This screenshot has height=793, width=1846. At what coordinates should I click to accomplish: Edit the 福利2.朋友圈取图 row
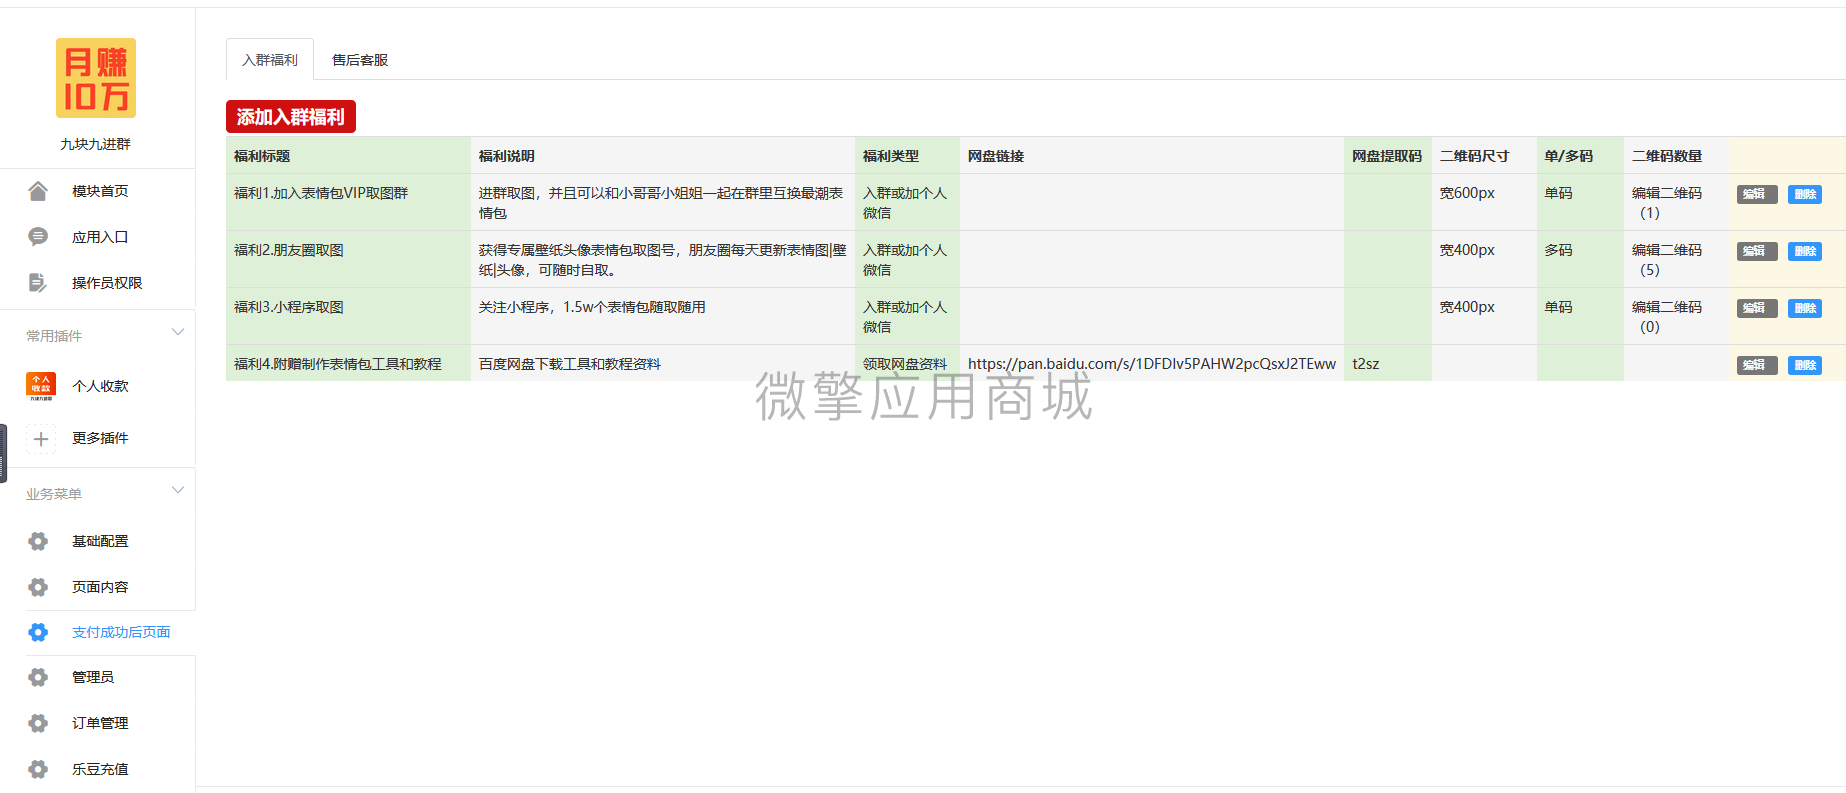click(1757, 251)
